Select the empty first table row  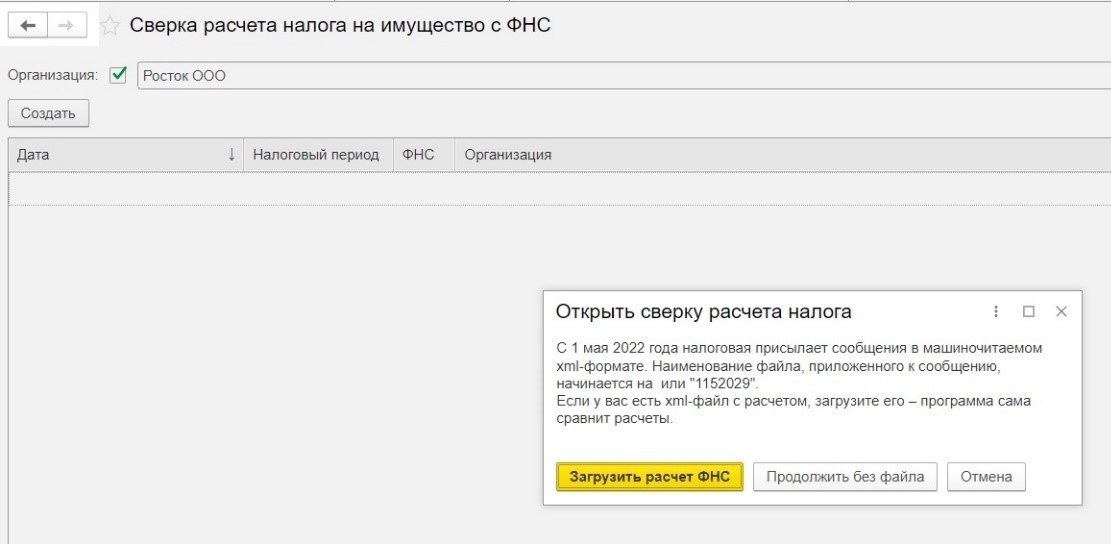[560, 189]
